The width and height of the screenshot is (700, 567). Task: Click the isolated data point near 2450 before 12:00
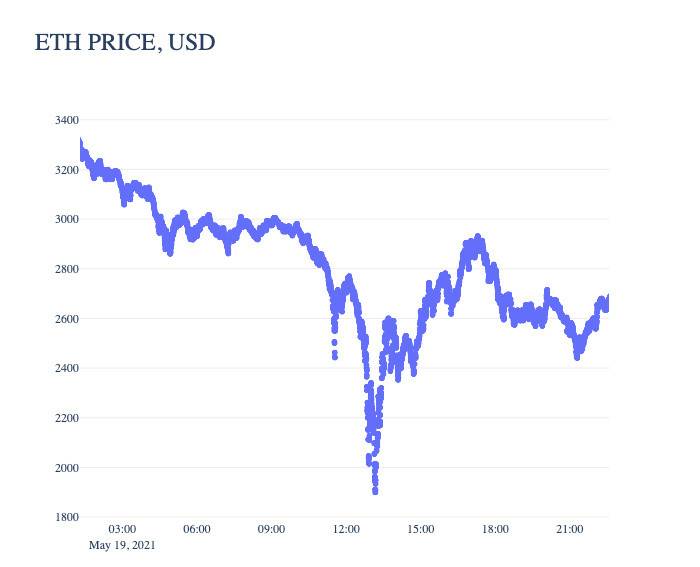click(335, 356)
